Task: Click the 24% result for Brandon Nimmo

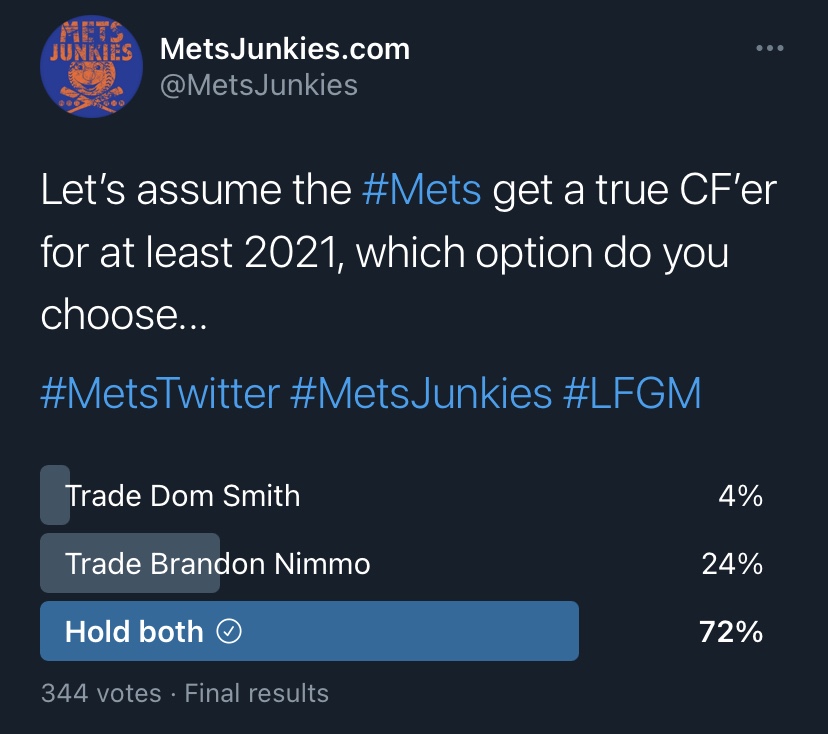Action: 732,564
